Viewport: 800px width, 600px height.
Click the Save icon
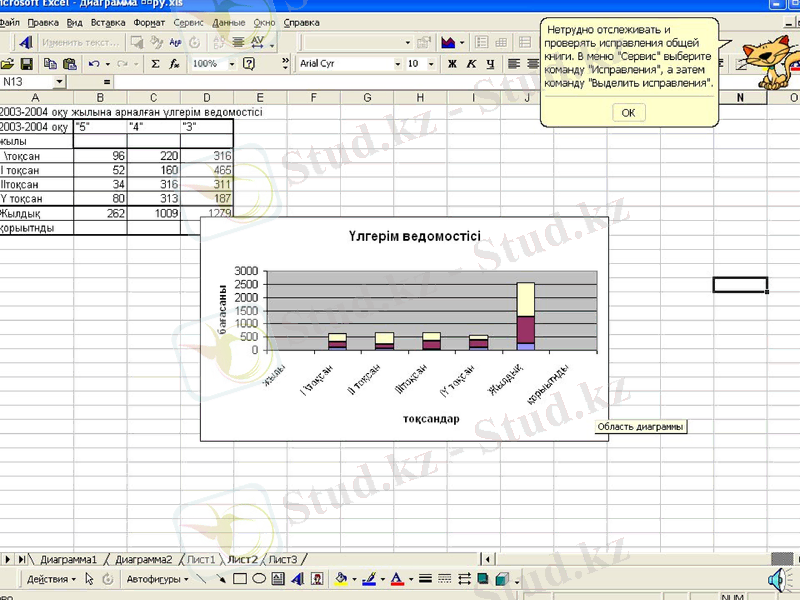click(x=25, y=64)
